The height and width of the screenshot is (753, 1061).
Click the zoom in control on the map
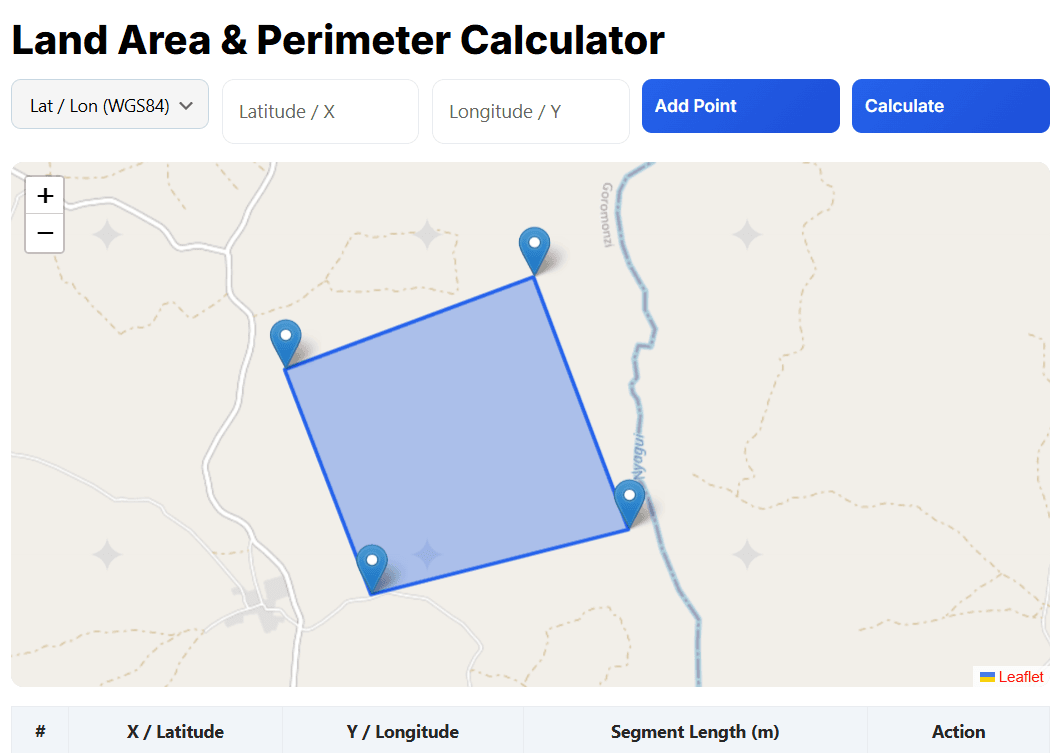[x=44, y=196]
